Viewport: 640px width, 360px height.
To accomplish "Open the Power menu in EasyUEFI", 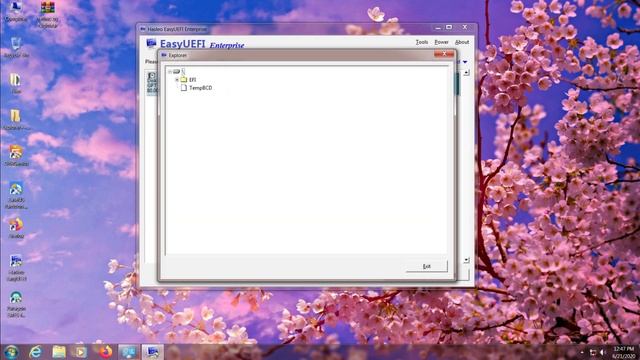I will pos(441,42).
